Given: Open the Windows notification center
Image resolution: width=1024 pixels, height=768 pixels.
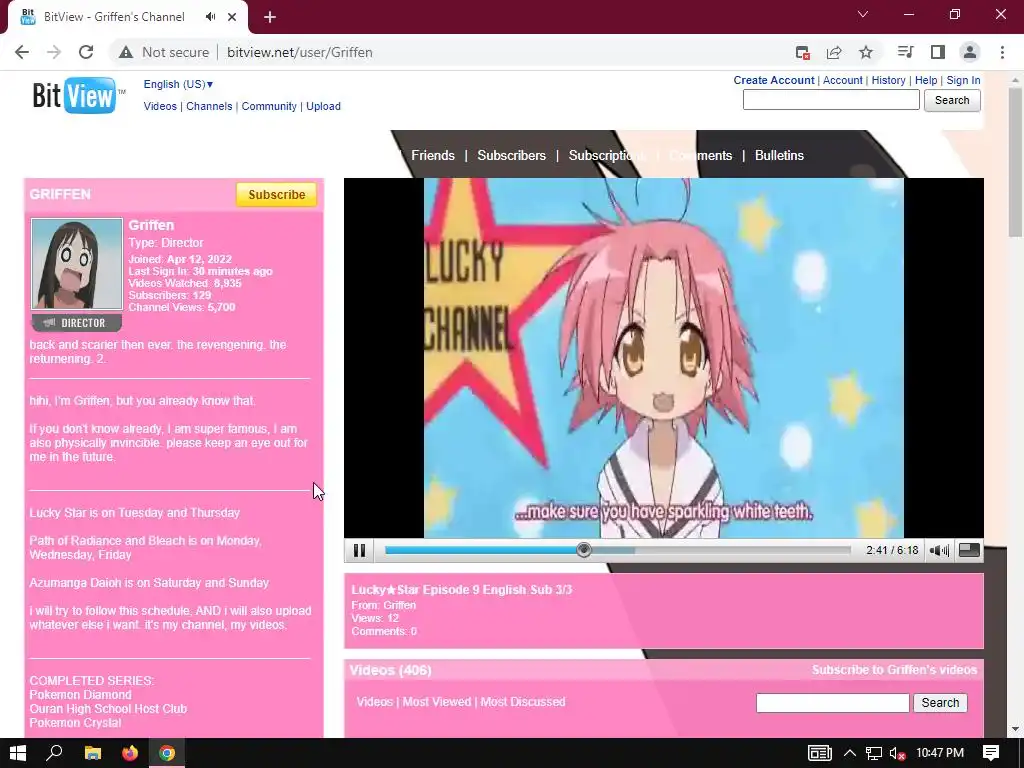Looking at the screenshot, I should tap(991, 753).
